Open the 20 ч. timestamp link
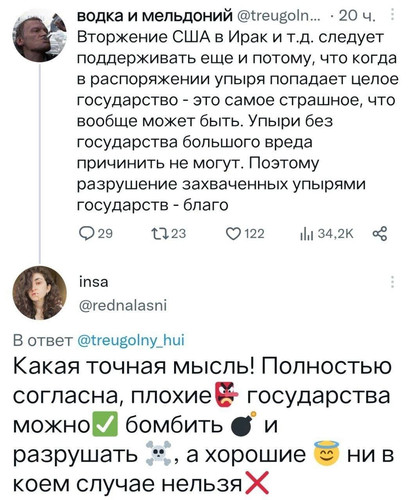 pos(357,16)
